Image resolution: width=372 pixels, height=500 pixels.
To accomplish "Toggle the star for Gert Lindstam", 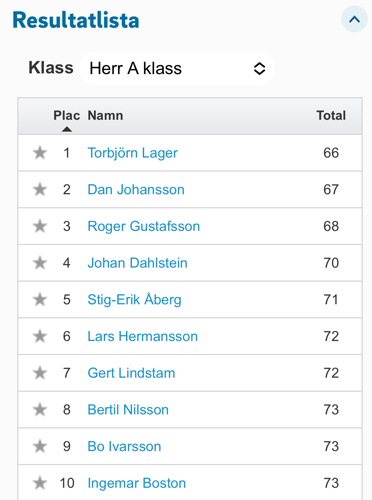I will 40,373.
